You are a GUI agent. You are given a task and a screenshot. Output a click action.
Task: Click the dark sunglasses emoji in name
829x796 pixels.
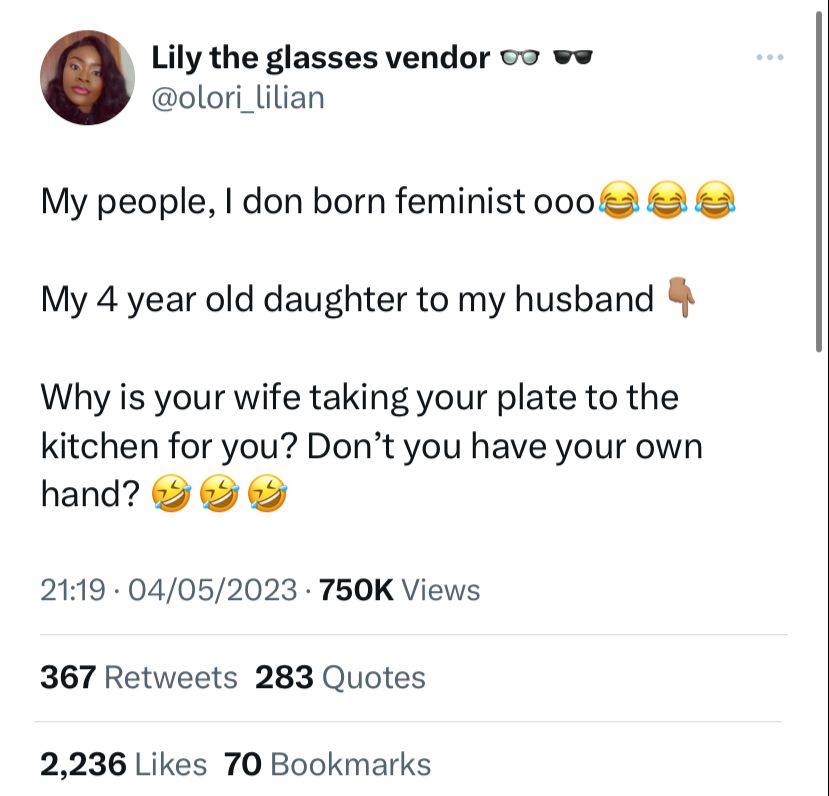click(573, 57)
